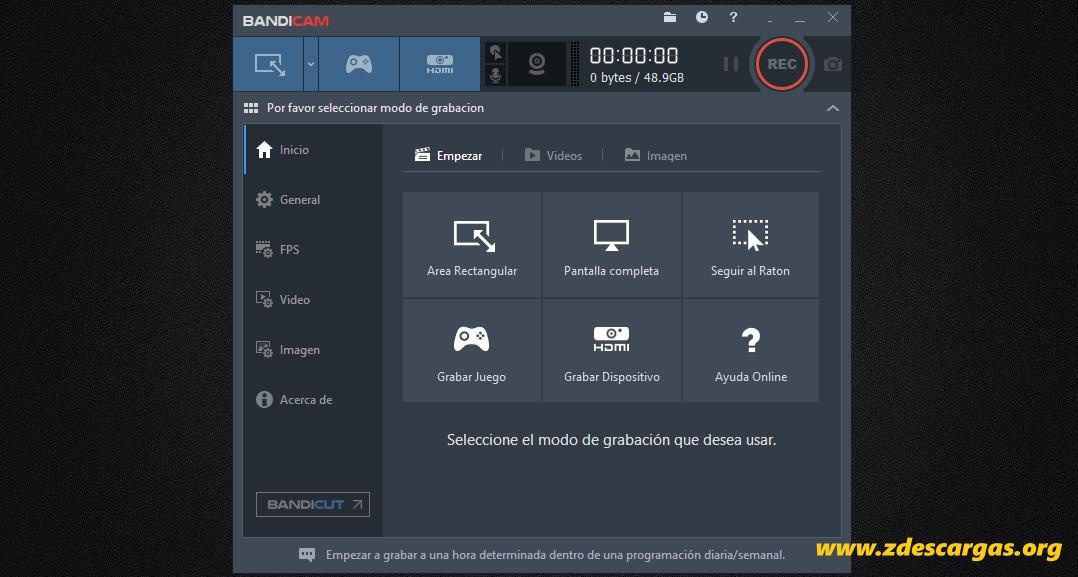The image size is (1078, 577).
Task: Open the screen recording mode dropdown arrow
Action: coord(311,65)
